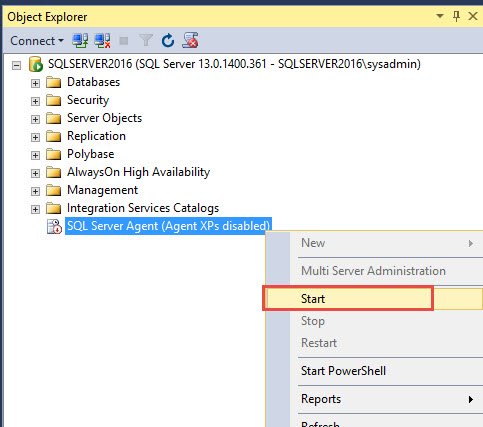This screenshot has width=483, height=427.
Task: Expand the Polybase folder
Action: 35,155
